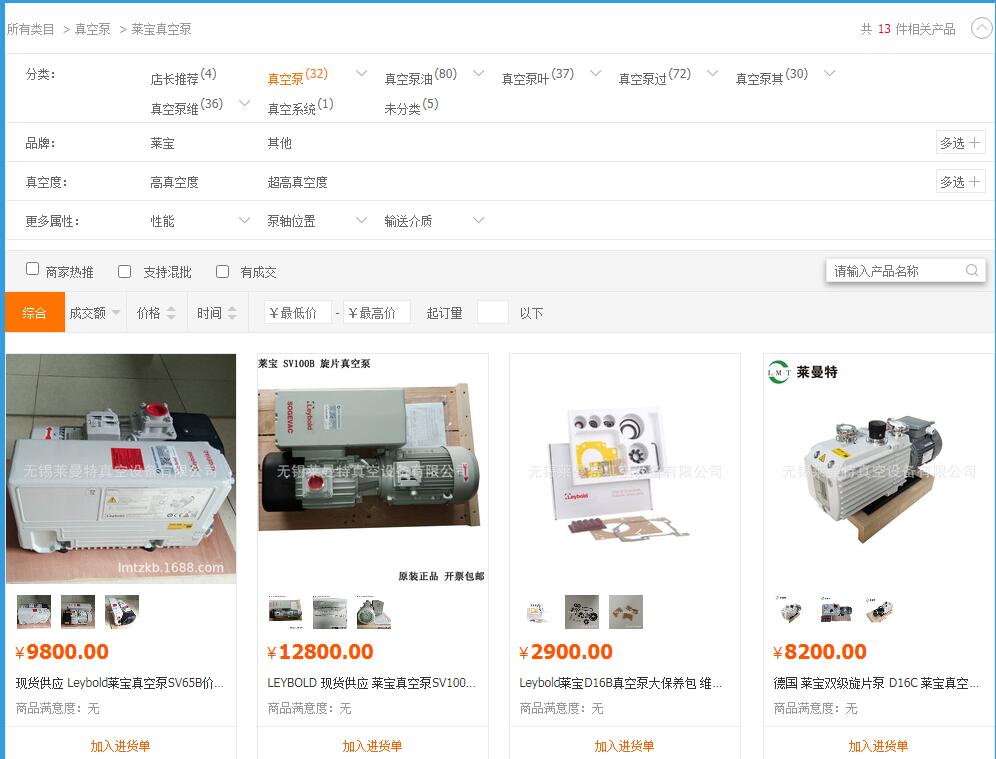Image resolution: width=996 pixels, height=759 pixels.
Task: Click the product name search field
Action: 905,271
